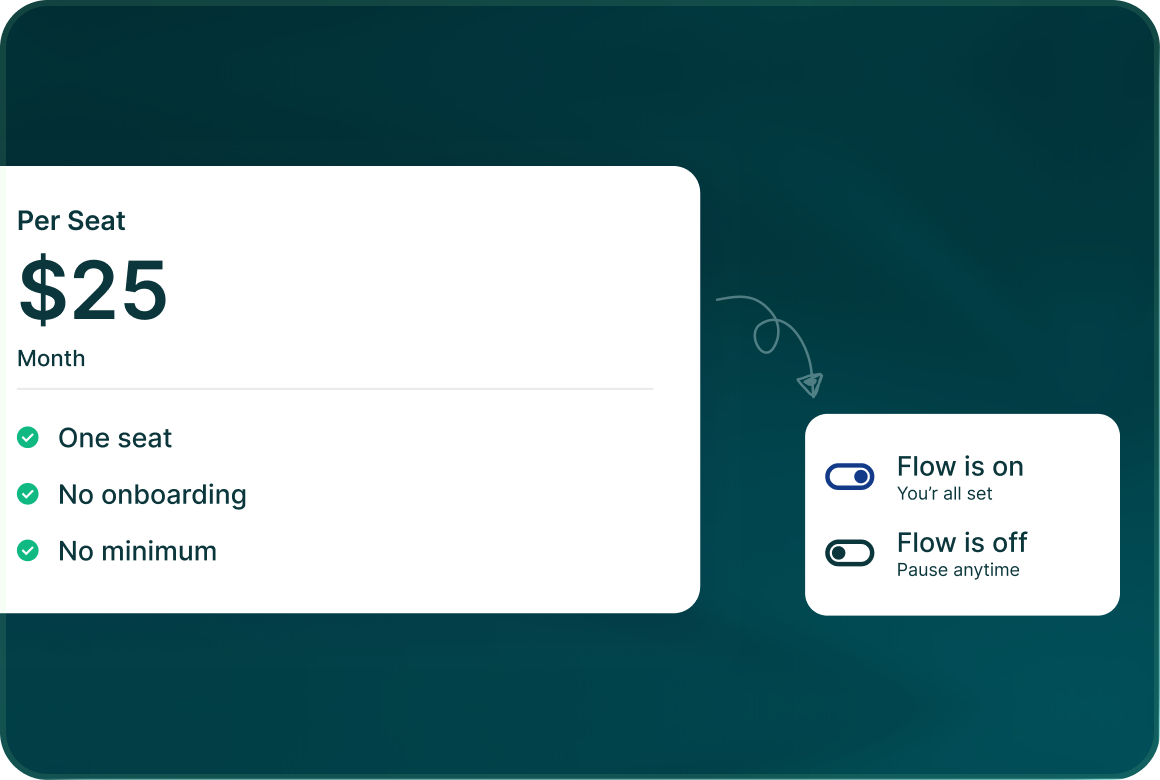Click the "You'r all set" subtitle
1160x780 pixels.
[x=944, y=494]
